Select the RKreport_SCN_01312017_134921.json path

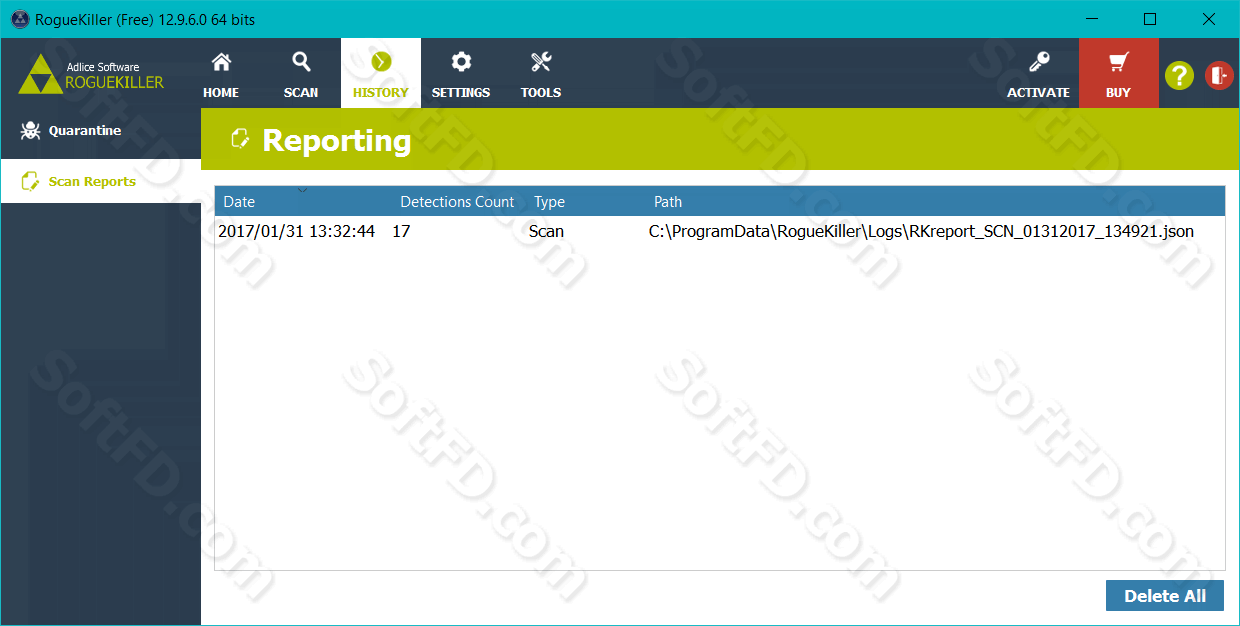[921, 231]
